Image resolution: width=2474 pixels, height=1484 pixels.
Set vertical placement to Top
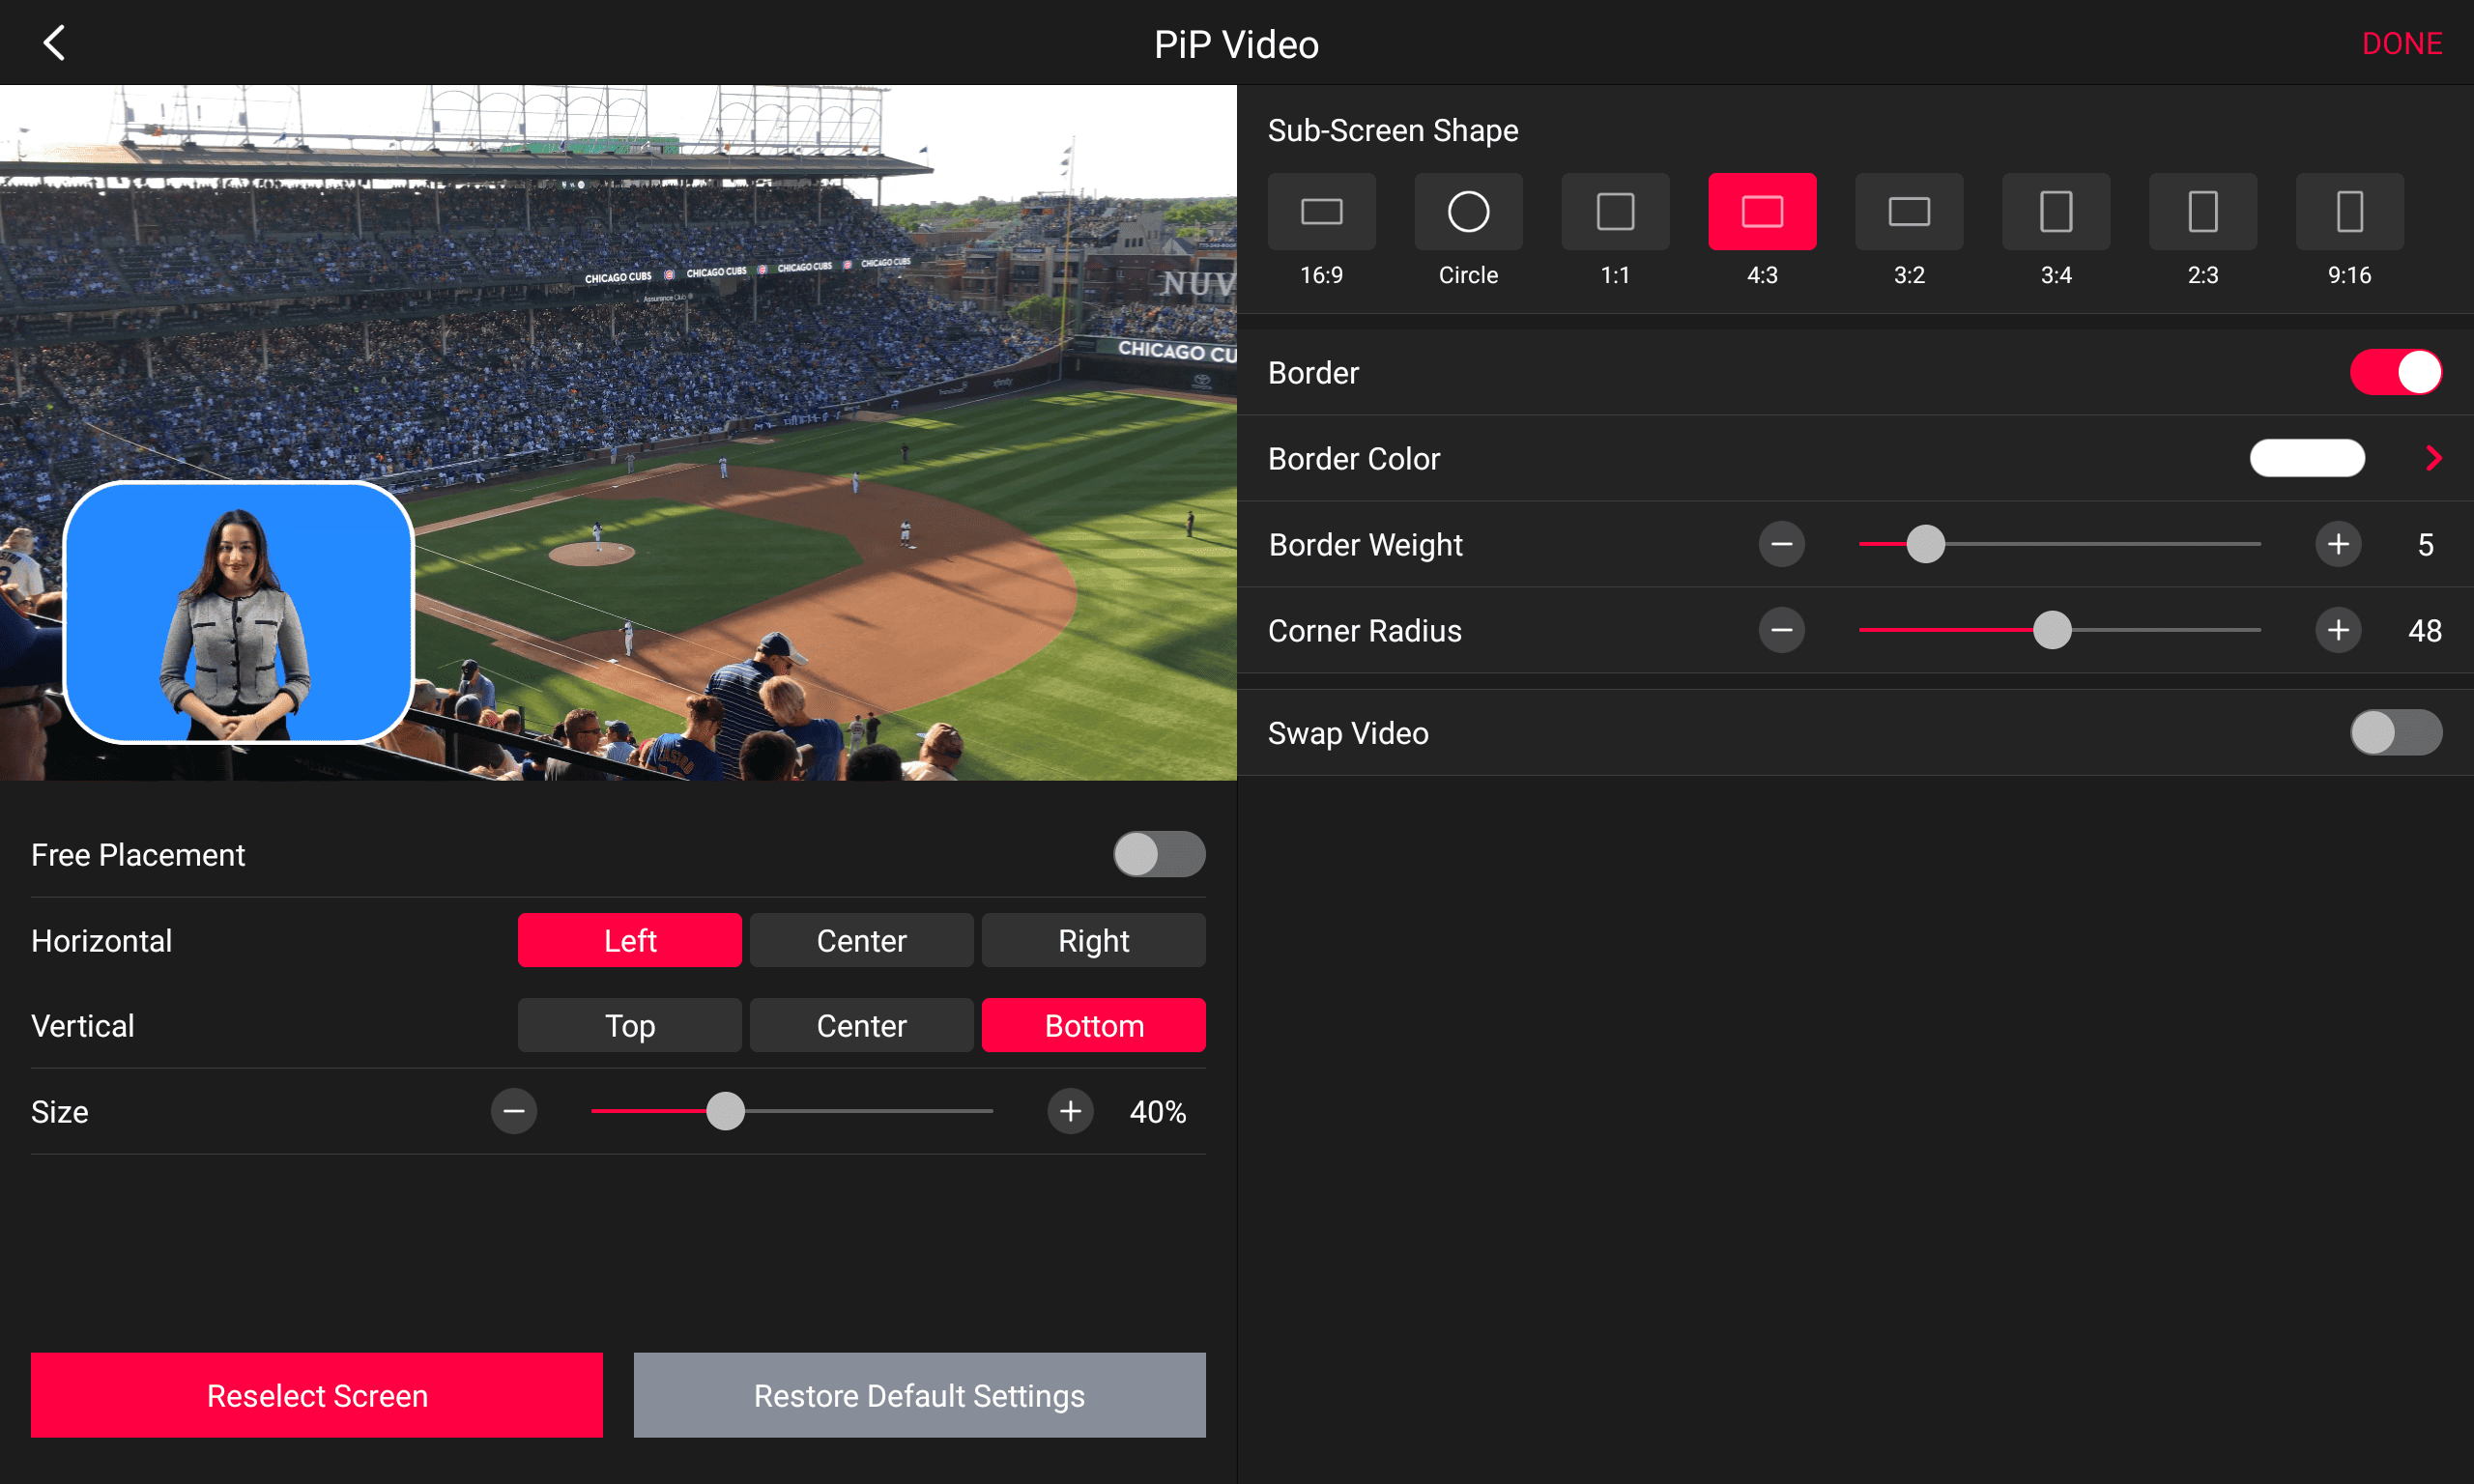(629, 1024)
